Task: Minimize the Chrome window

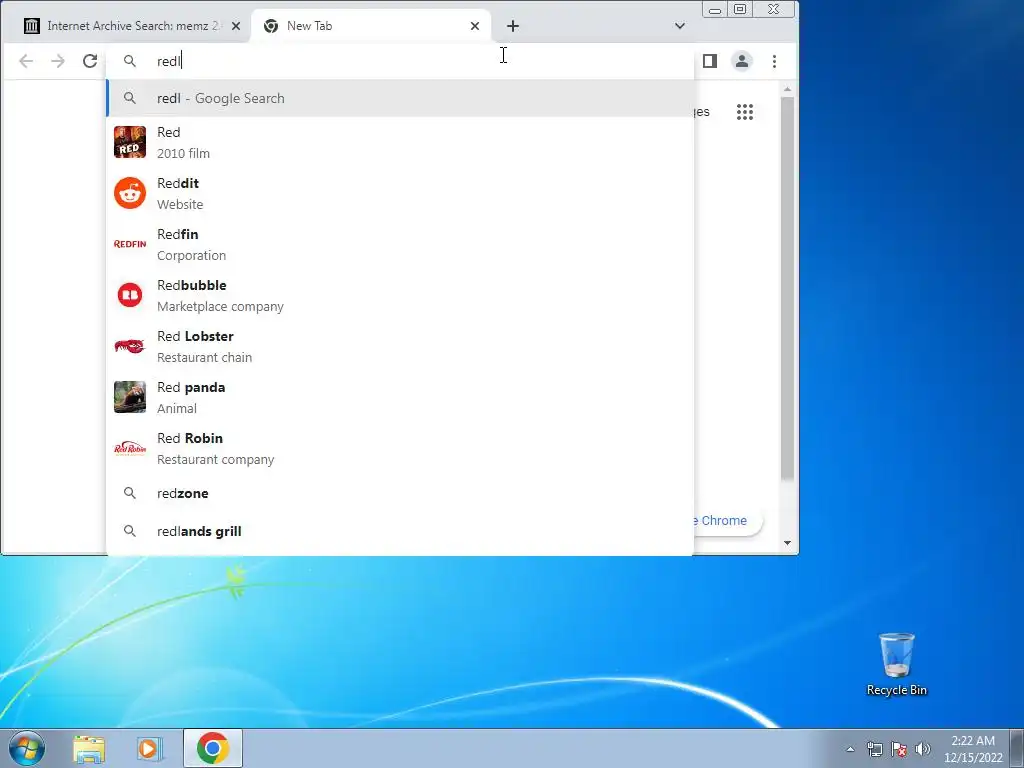Action: coord(715,9)
